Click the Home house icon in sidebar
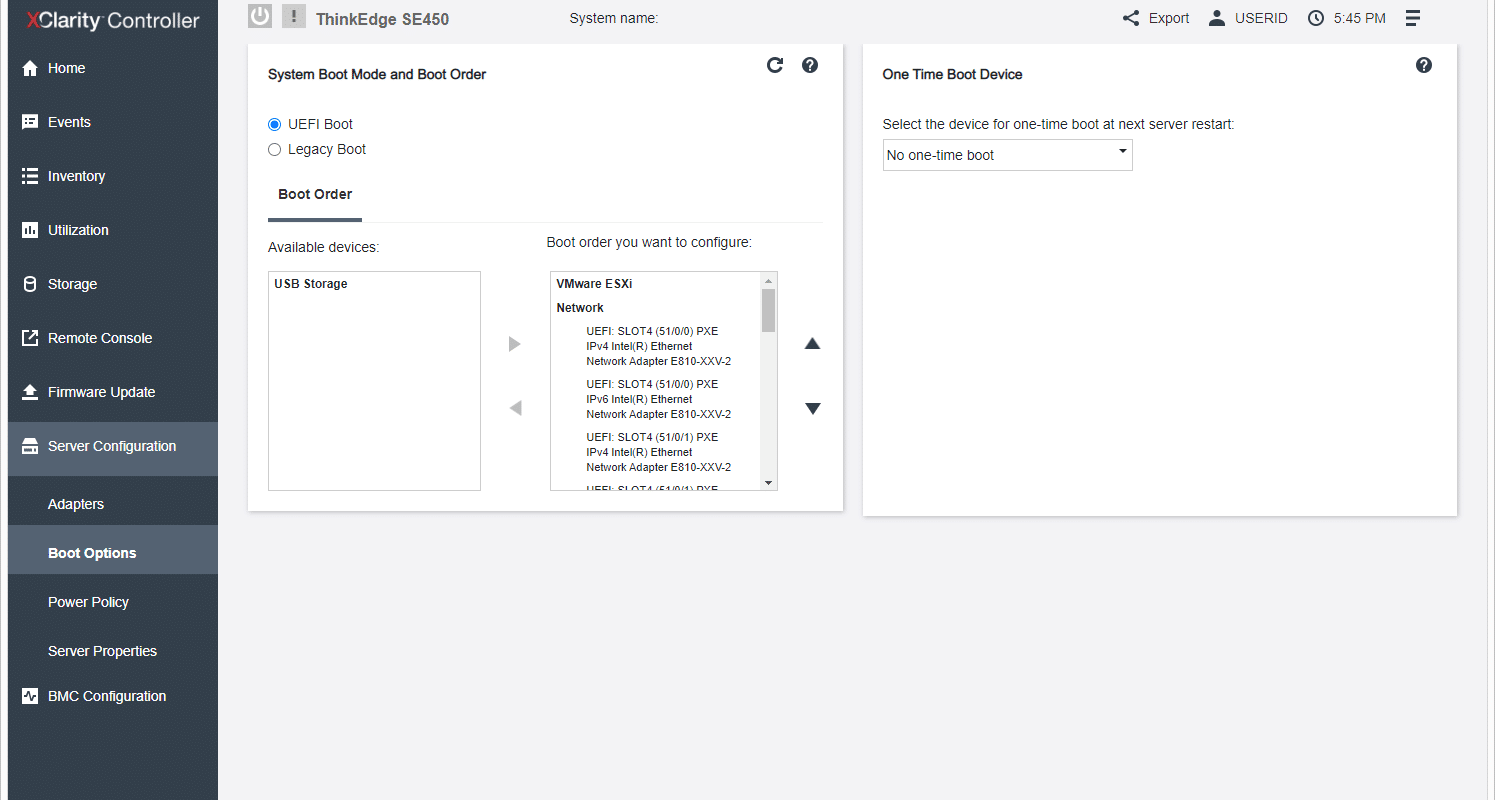This screenshot has width=1495, height=800. click(30, 68)
